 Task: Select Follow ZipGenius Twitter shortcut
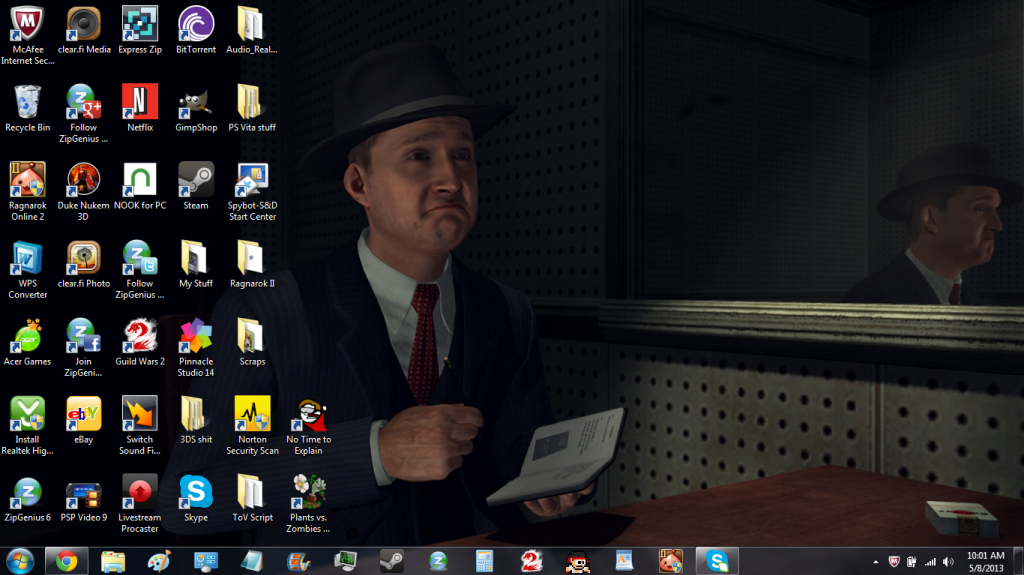tap(140, 270)
